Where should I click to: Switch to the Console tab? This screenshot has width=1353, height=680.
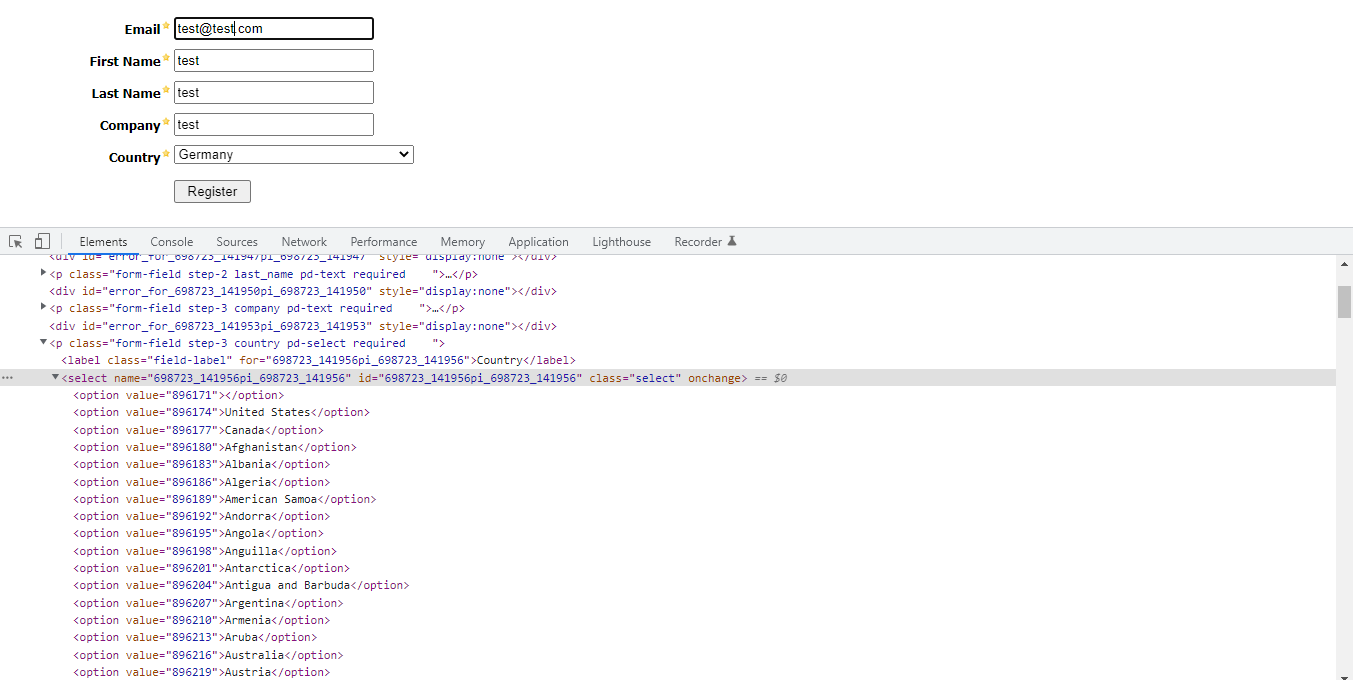(171, 242)
